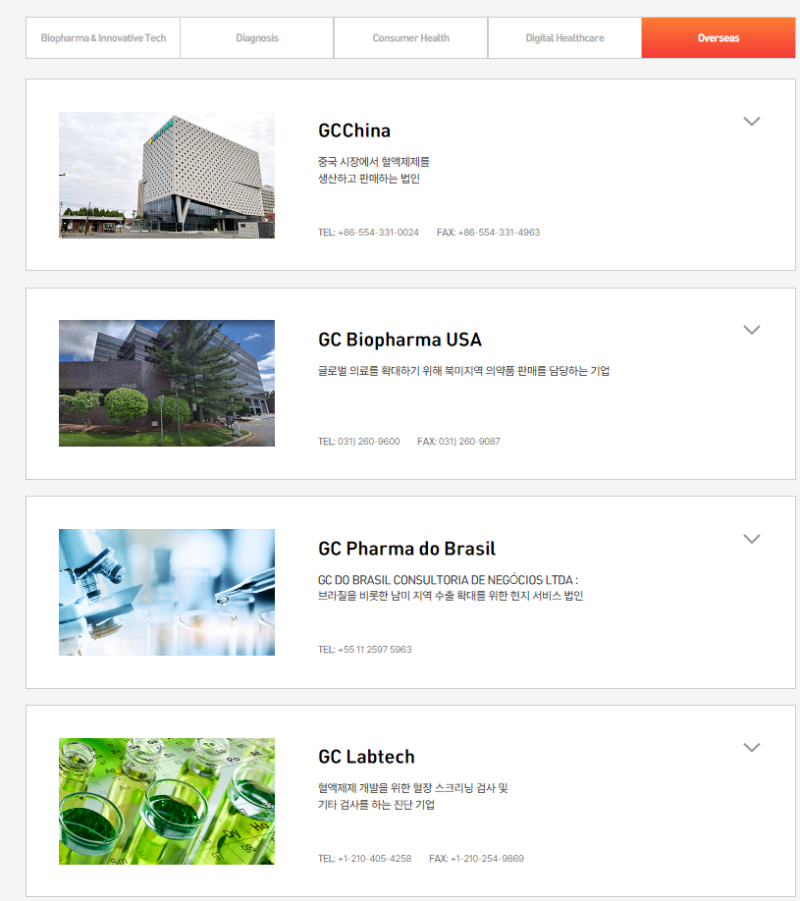This screenshot has height=901, width=800.
Task: Click the GCChina title
Action: (355, 131)
